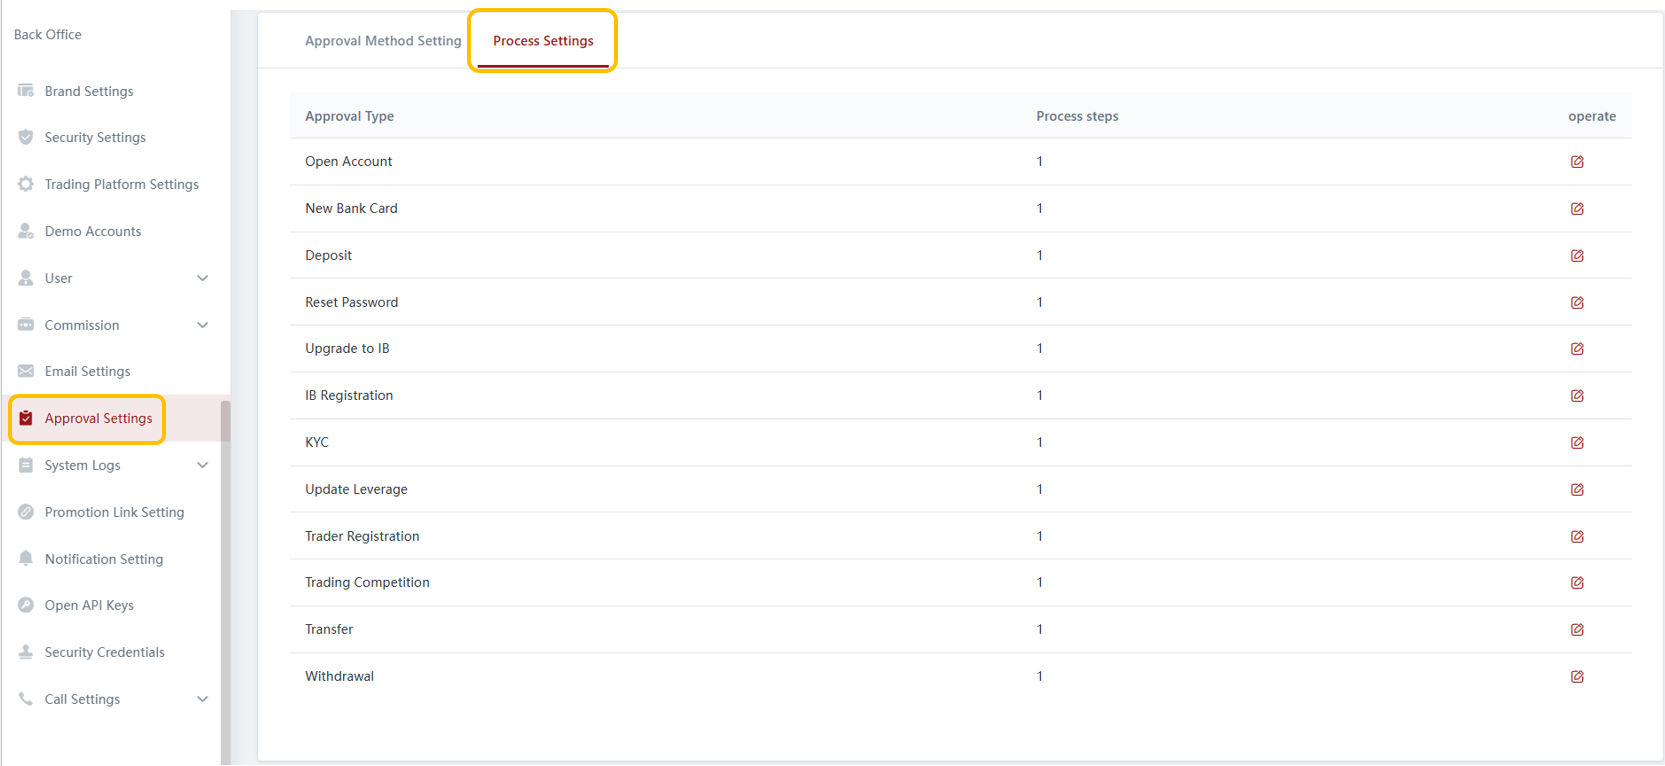
Task: Expand System Logs submenu
Action: point(203,465)
